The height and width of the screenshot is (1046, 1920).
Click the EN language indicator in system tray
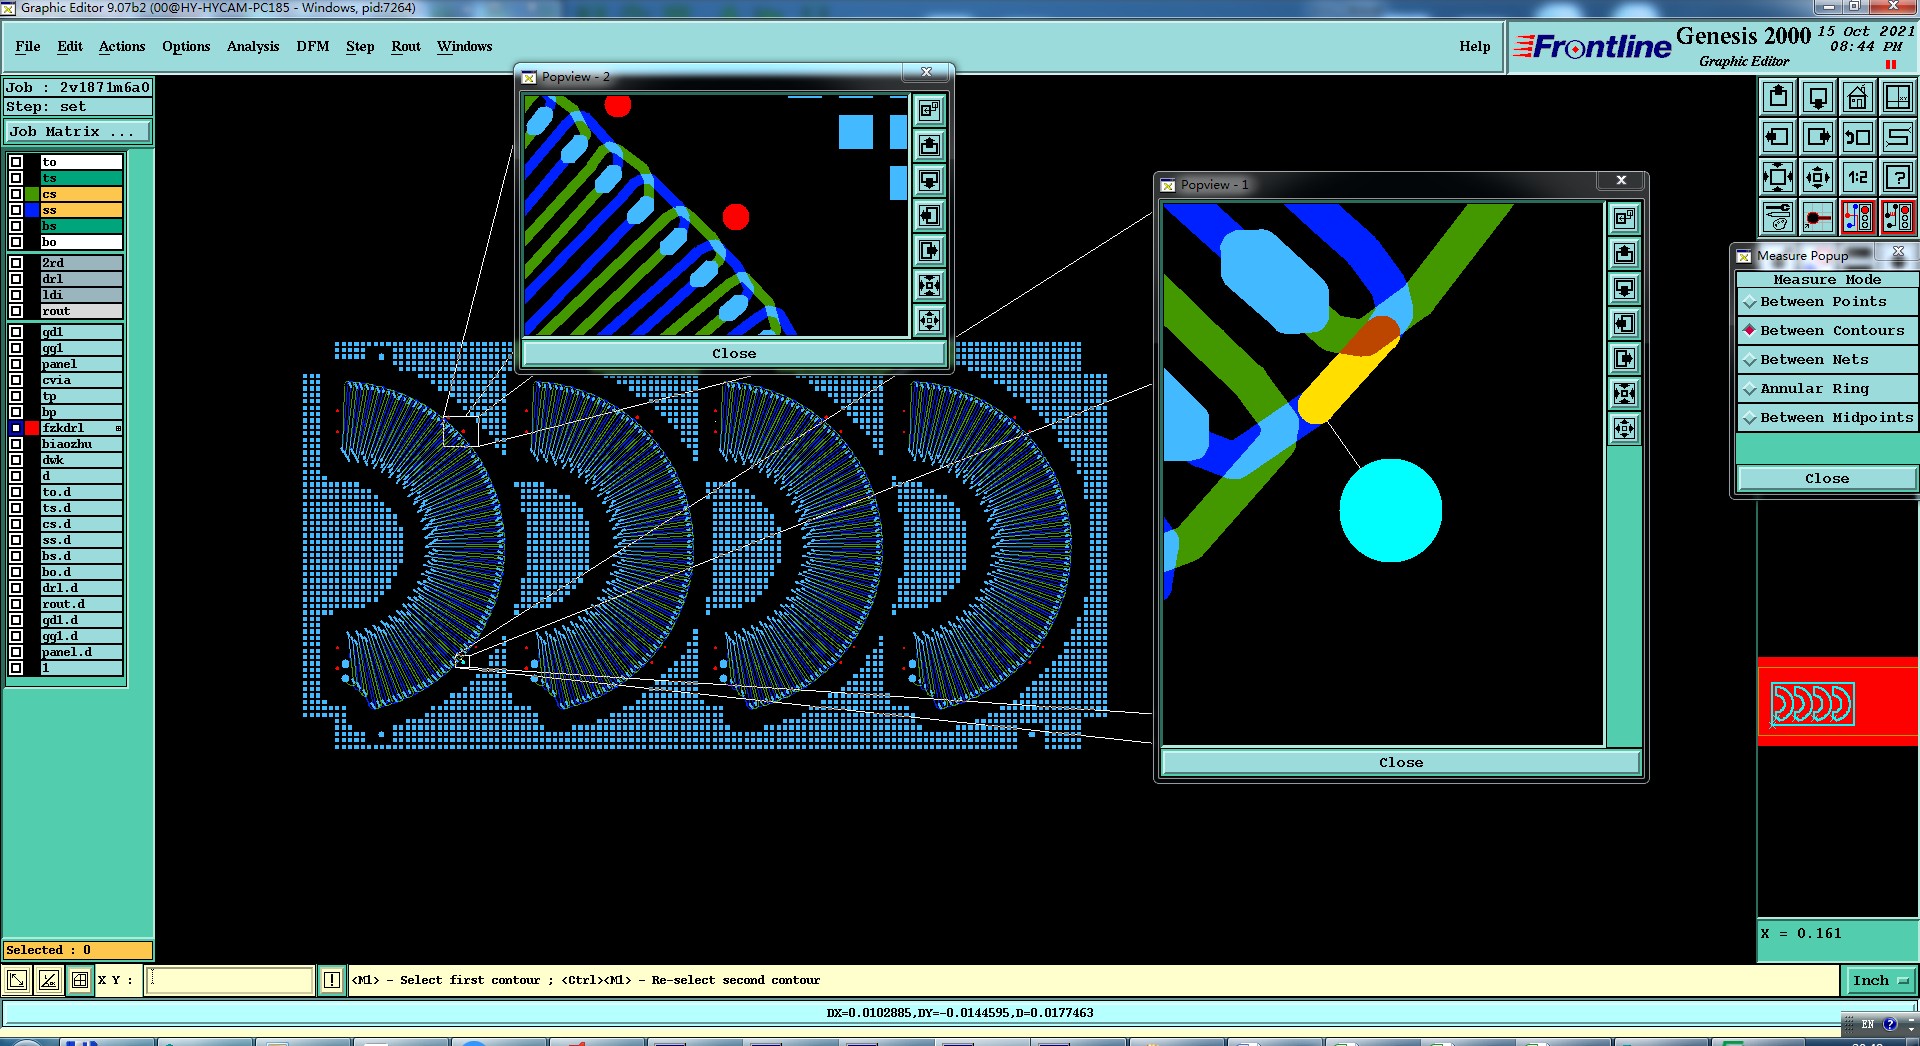point(1867,1025)
